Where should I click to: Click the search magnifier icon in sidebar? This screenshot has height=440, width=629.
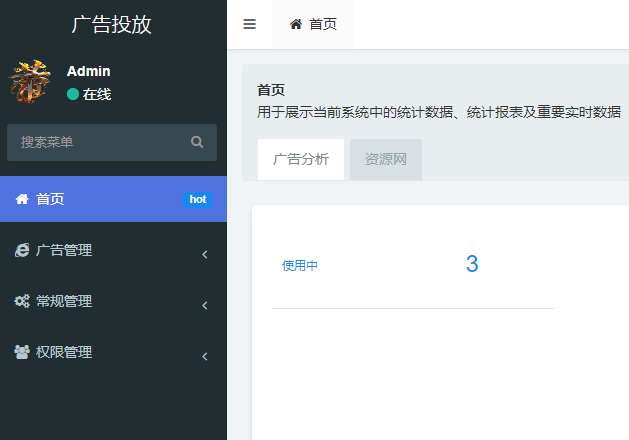197,142
